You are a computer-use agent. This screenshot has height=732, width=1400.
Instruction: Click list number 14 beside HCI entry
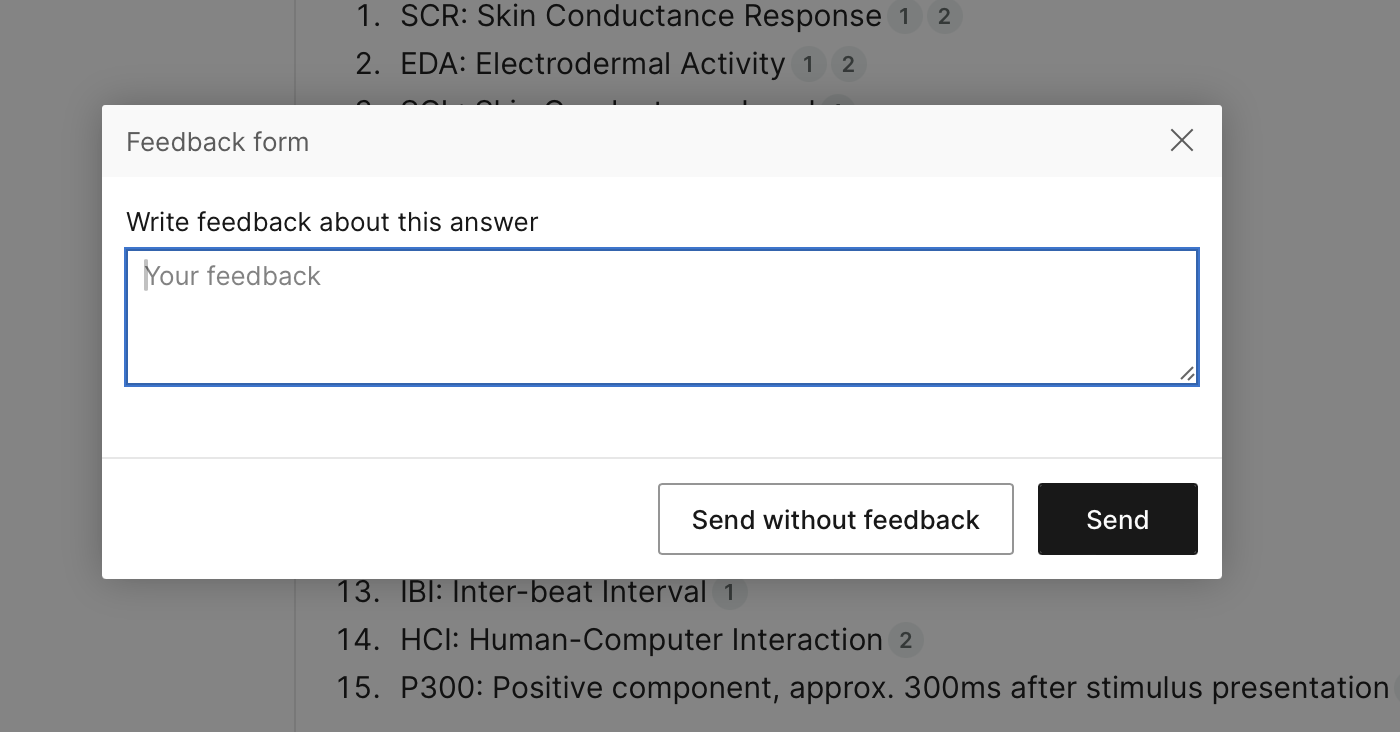coord(357,640)
